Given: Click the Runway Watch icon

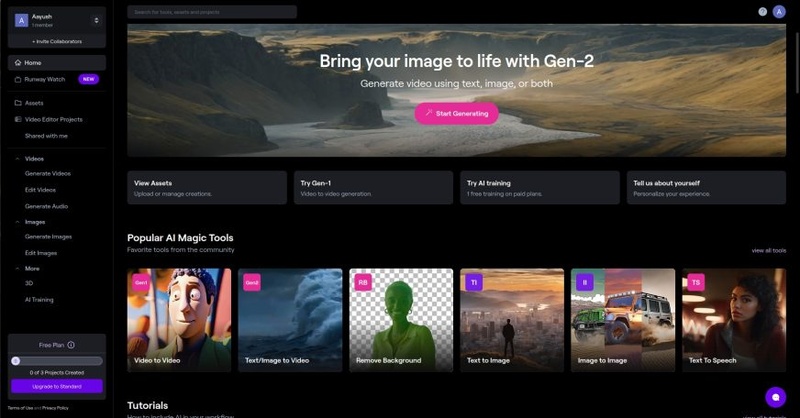Looking at the screenshot, I should (18, 79).
